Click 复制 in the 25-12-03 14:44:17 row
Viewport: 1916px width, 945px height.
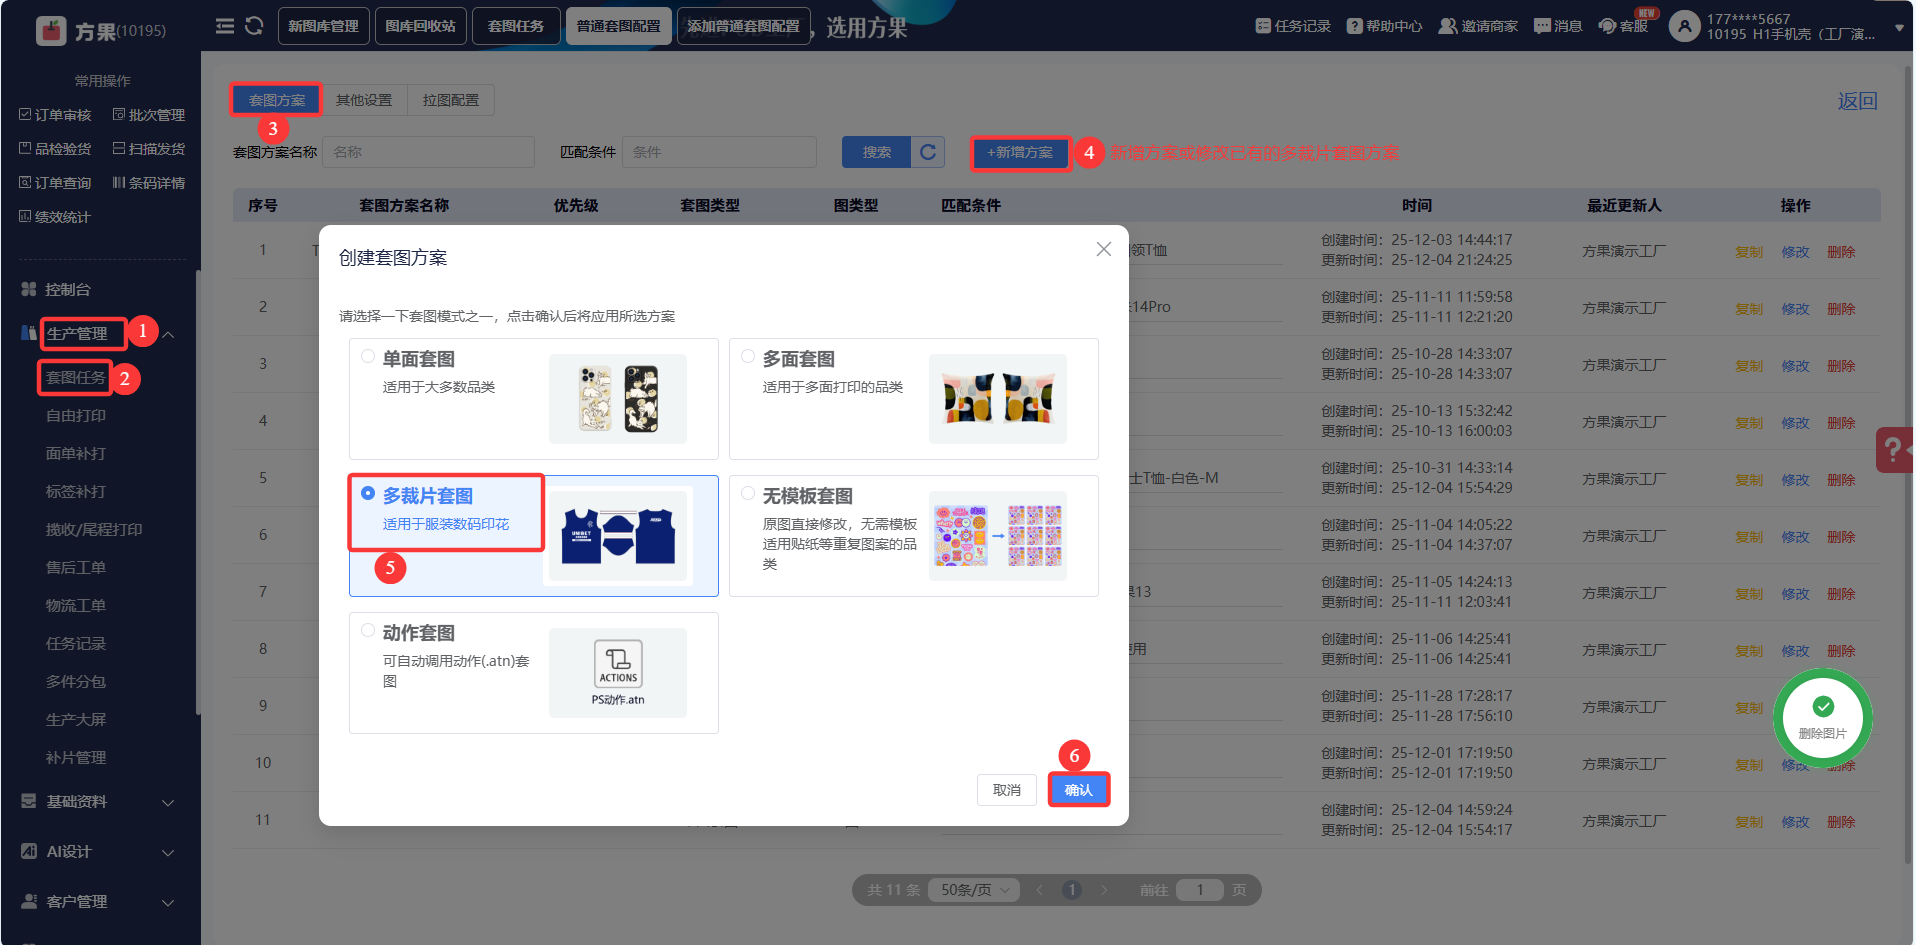click(1749, 252)
